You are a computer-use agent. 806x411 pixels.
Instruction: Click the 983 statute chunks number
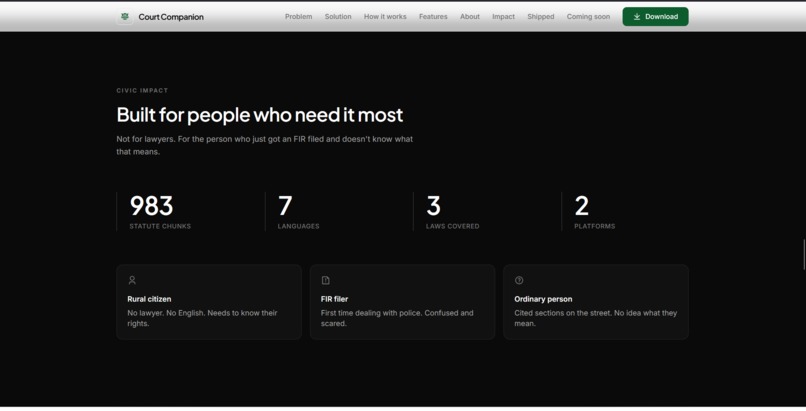pos(151,206)
